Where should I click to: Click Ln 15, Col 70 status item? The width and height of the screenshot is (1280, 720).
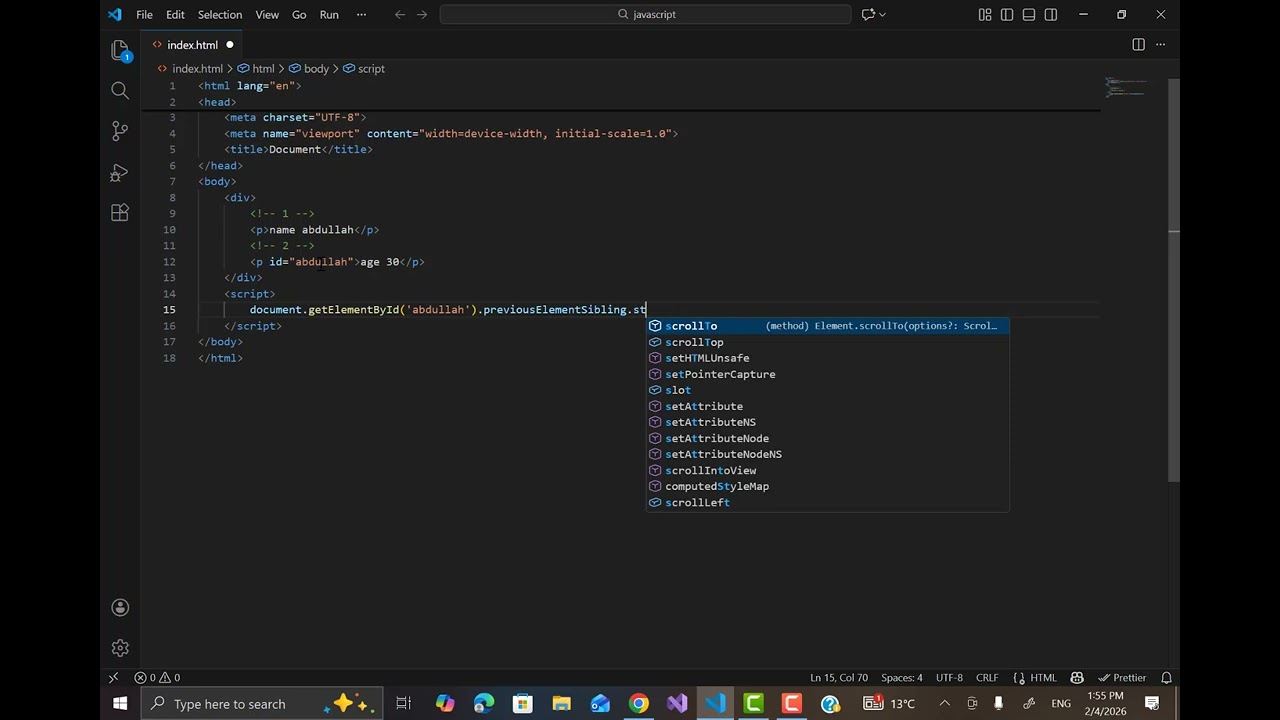(x=838, y=677)
